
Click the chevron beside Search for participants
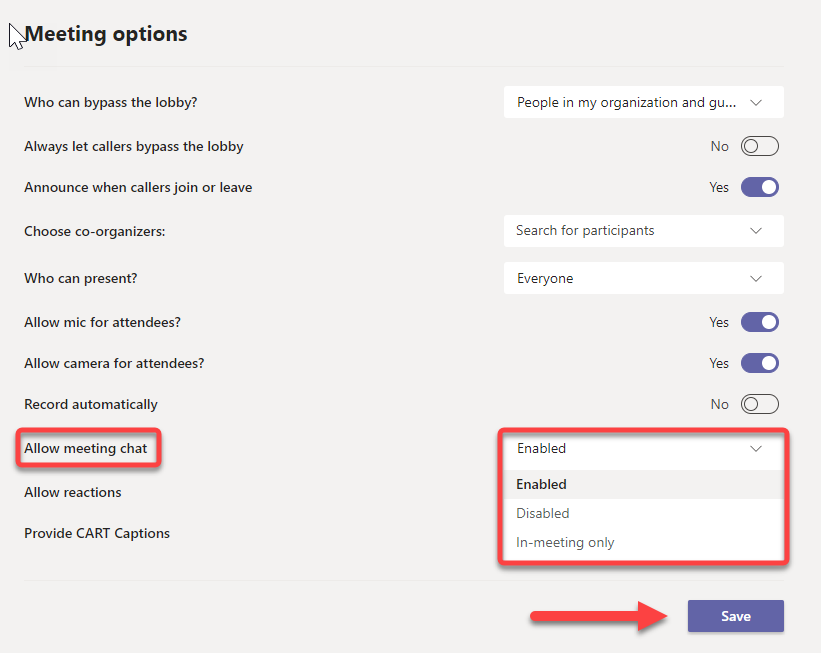pyautogui.click(x=756, y=230)
